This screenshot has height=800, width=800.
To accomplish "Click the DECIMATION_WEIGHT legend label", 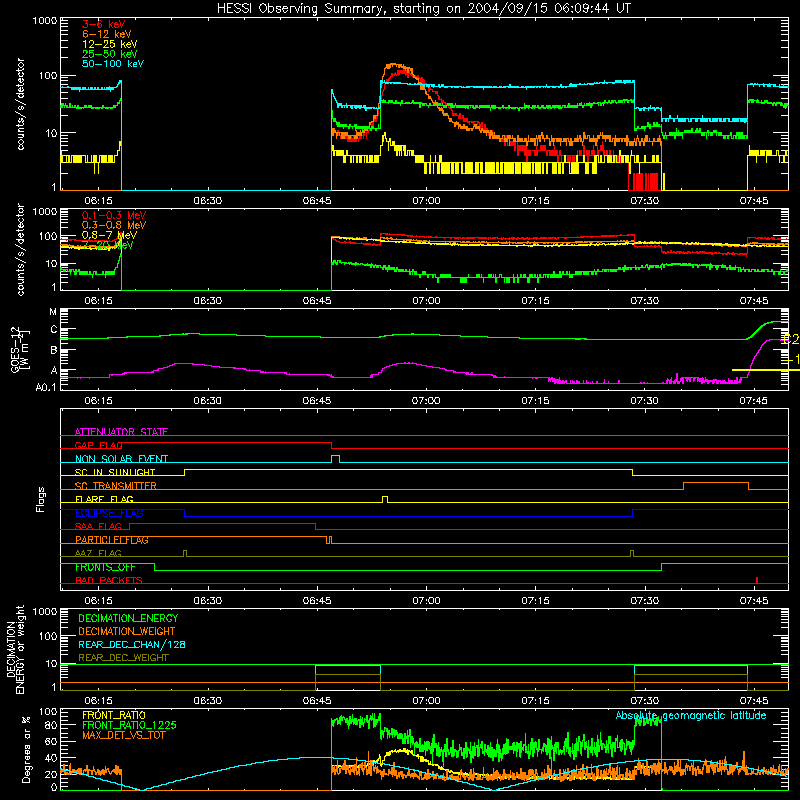I will tap(127, 631).
